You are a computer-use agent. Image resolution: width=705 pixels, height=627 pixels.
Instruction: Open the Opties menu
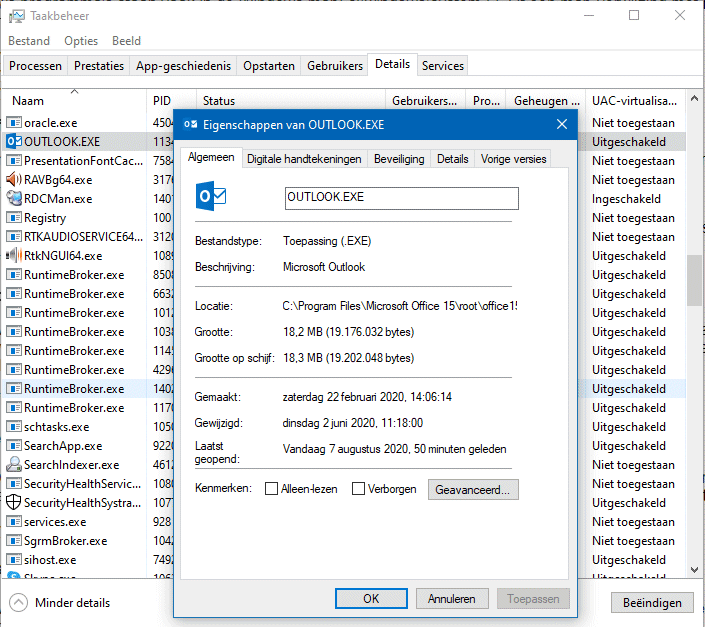pyautogui.click(x=81, y=41)
